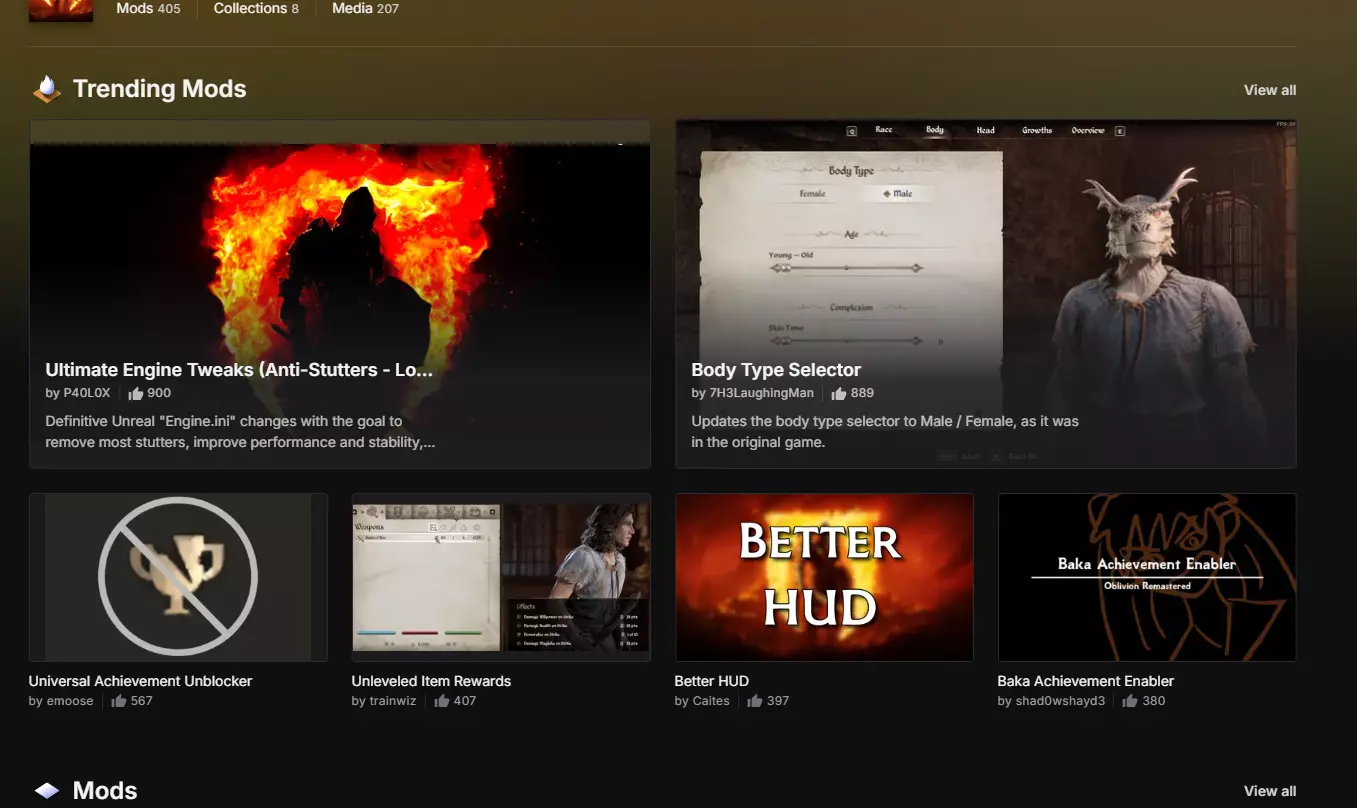The width and height of the screenshot is (1357, 808).
Task: Click thumbs-up icon next to 397
Action: tap(755, 701)
